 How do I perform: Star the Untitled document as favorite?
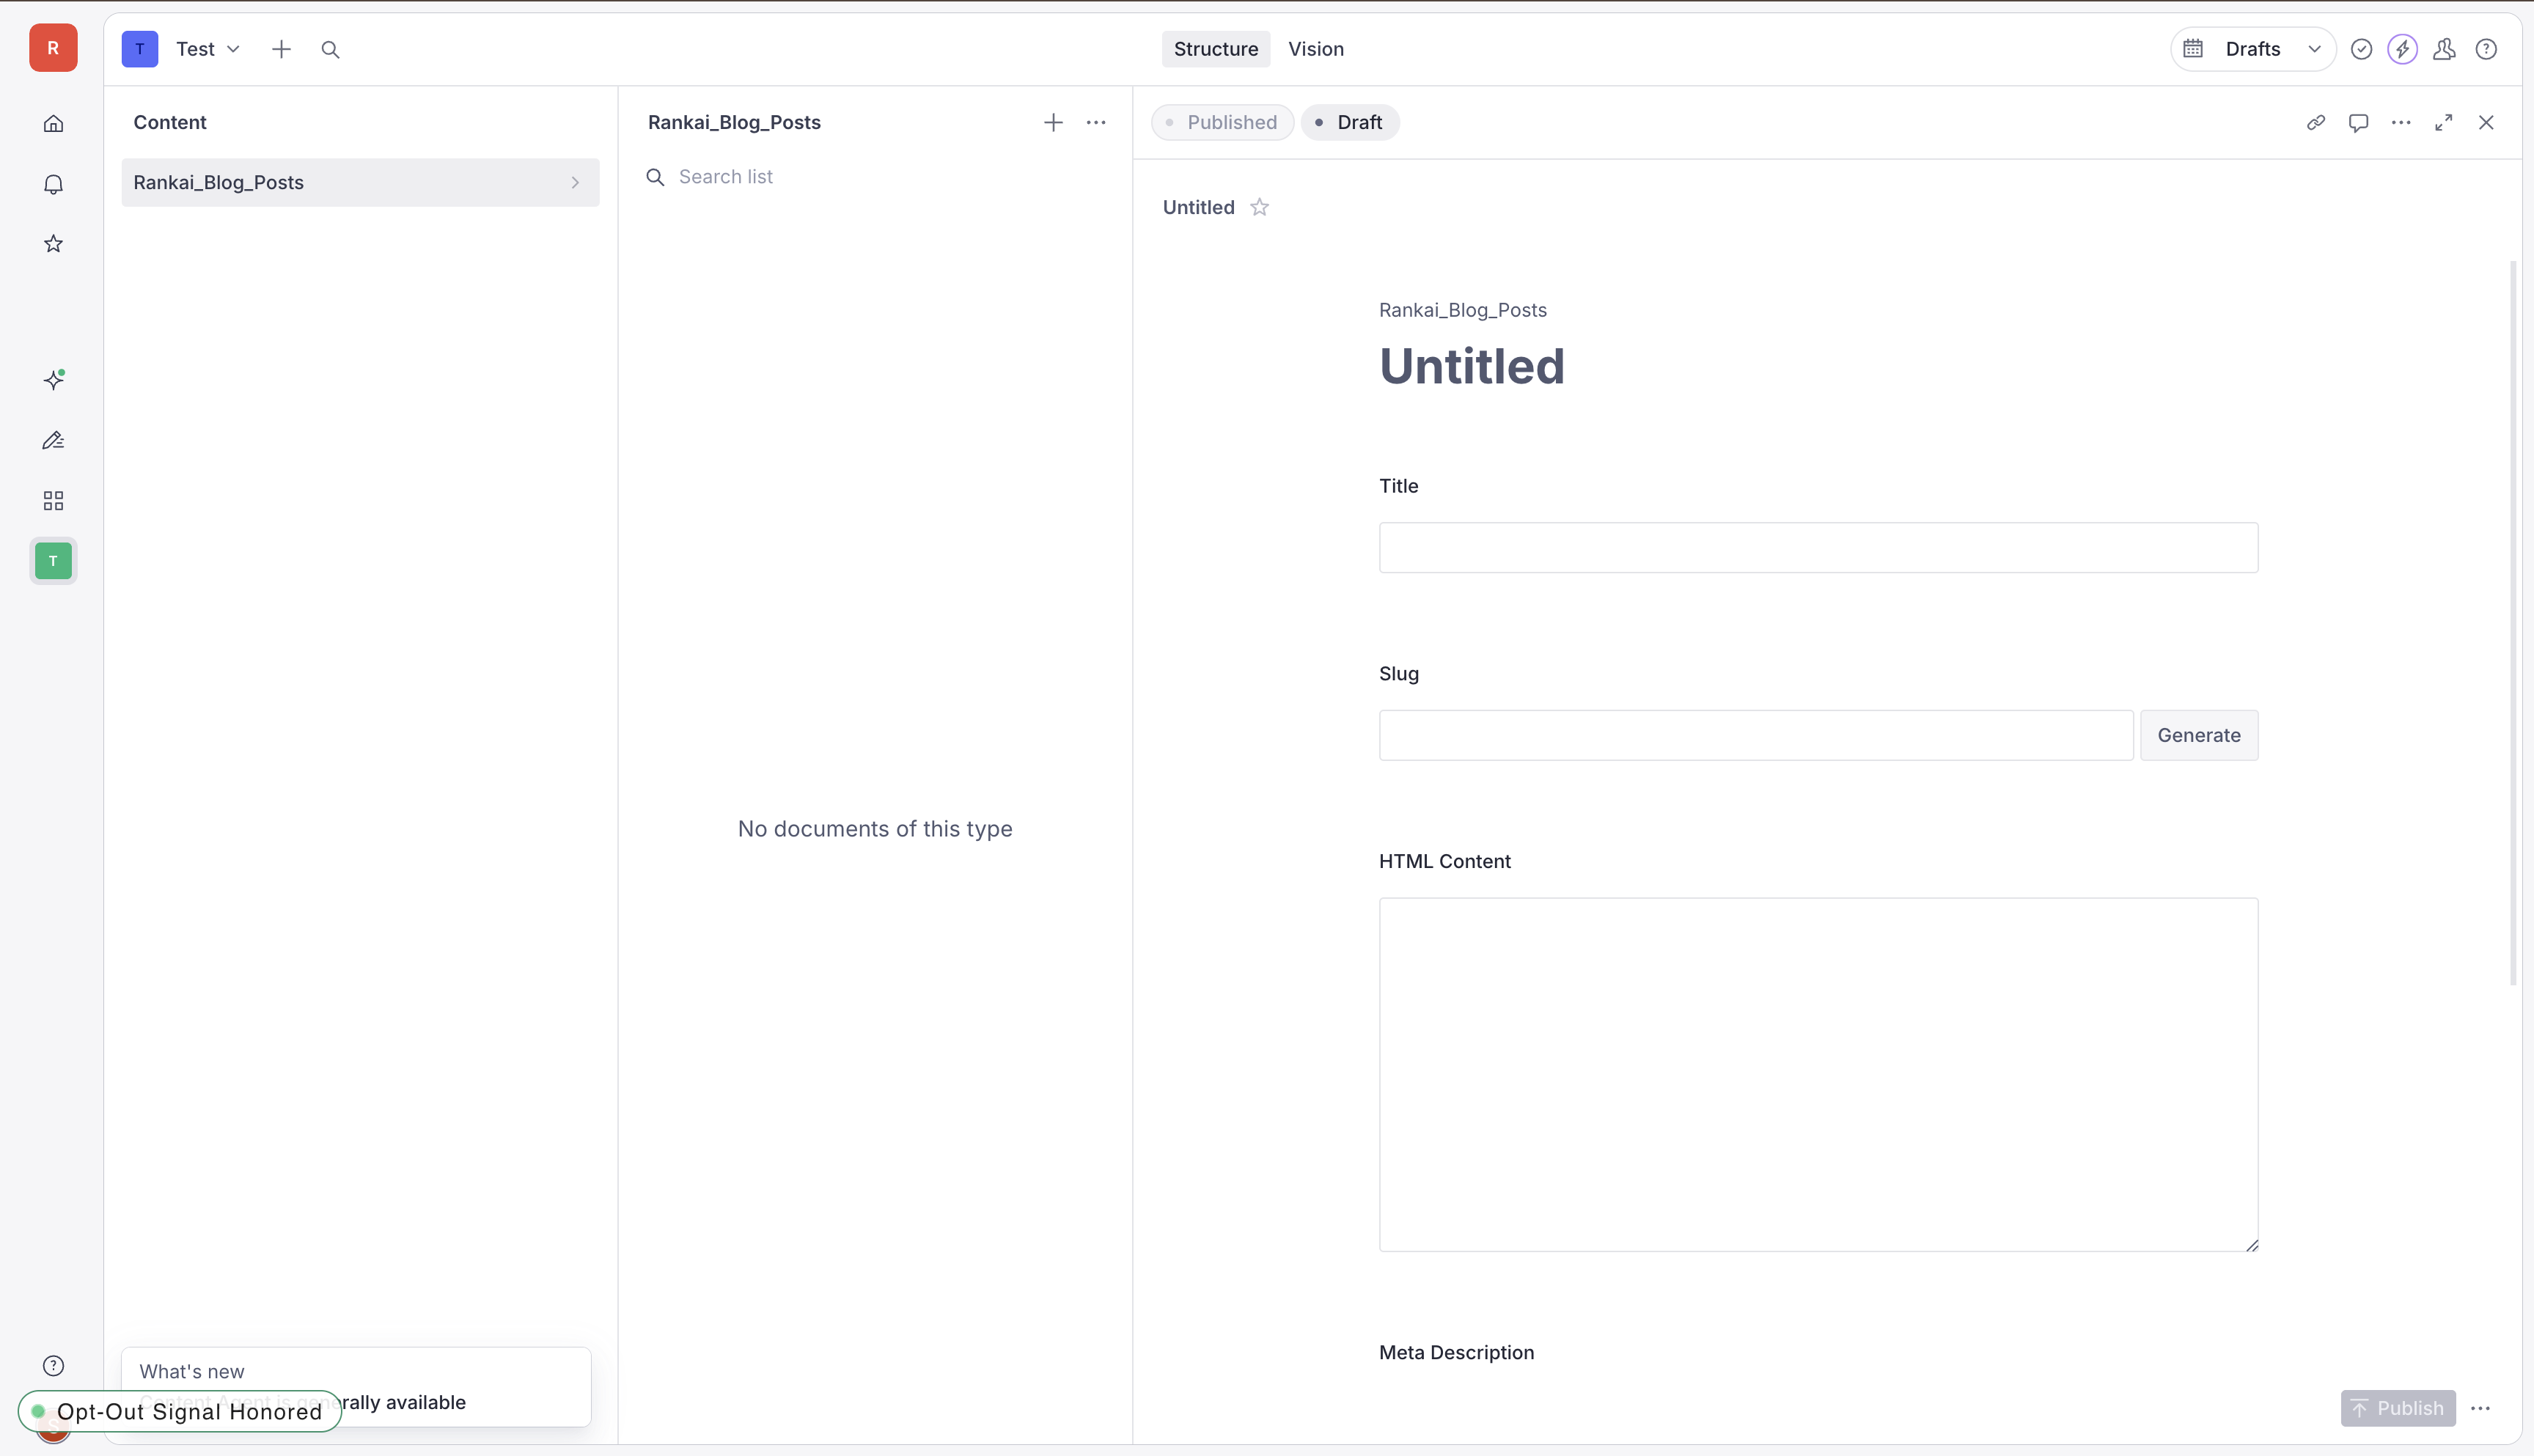click(1259, 206)
